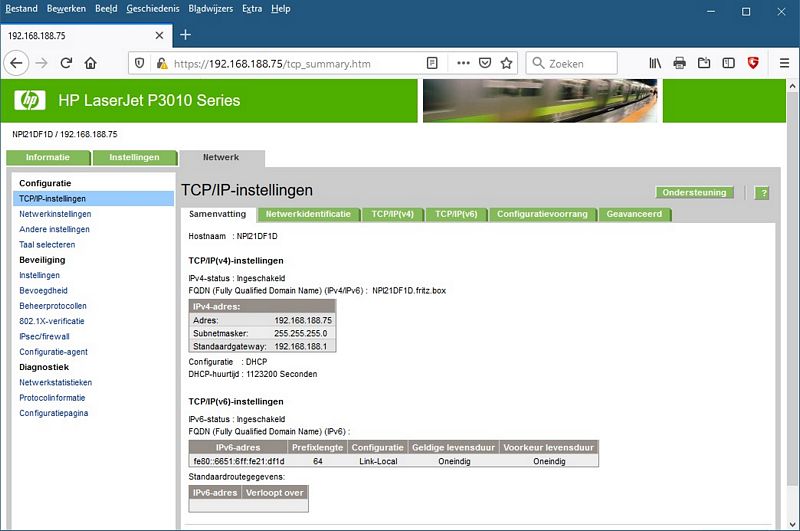The height and width of the screenshot is (531, 800).
Task: Open the Bestand menu
Action: 21,9
